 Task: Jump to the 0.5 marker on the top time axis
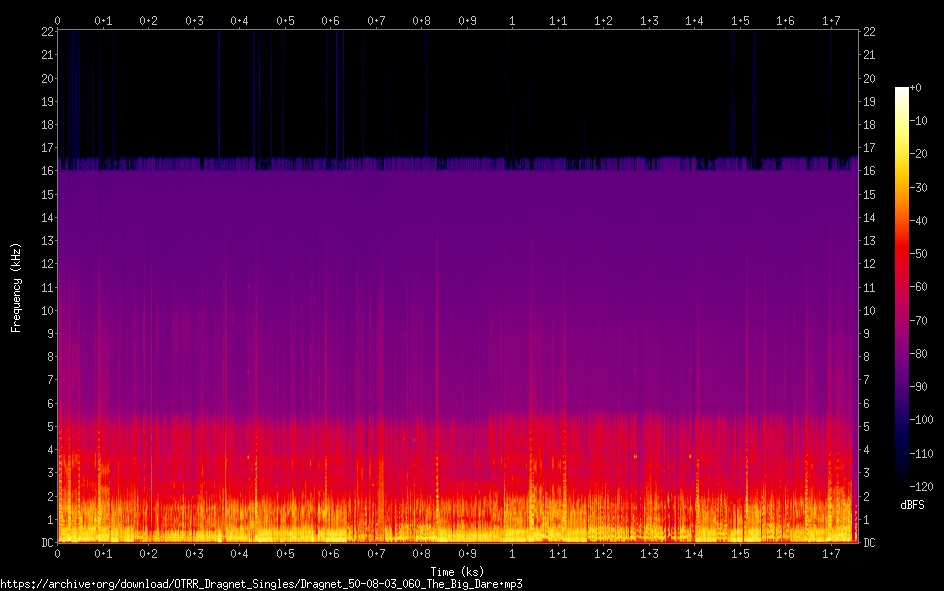click(x=285, y=20)
